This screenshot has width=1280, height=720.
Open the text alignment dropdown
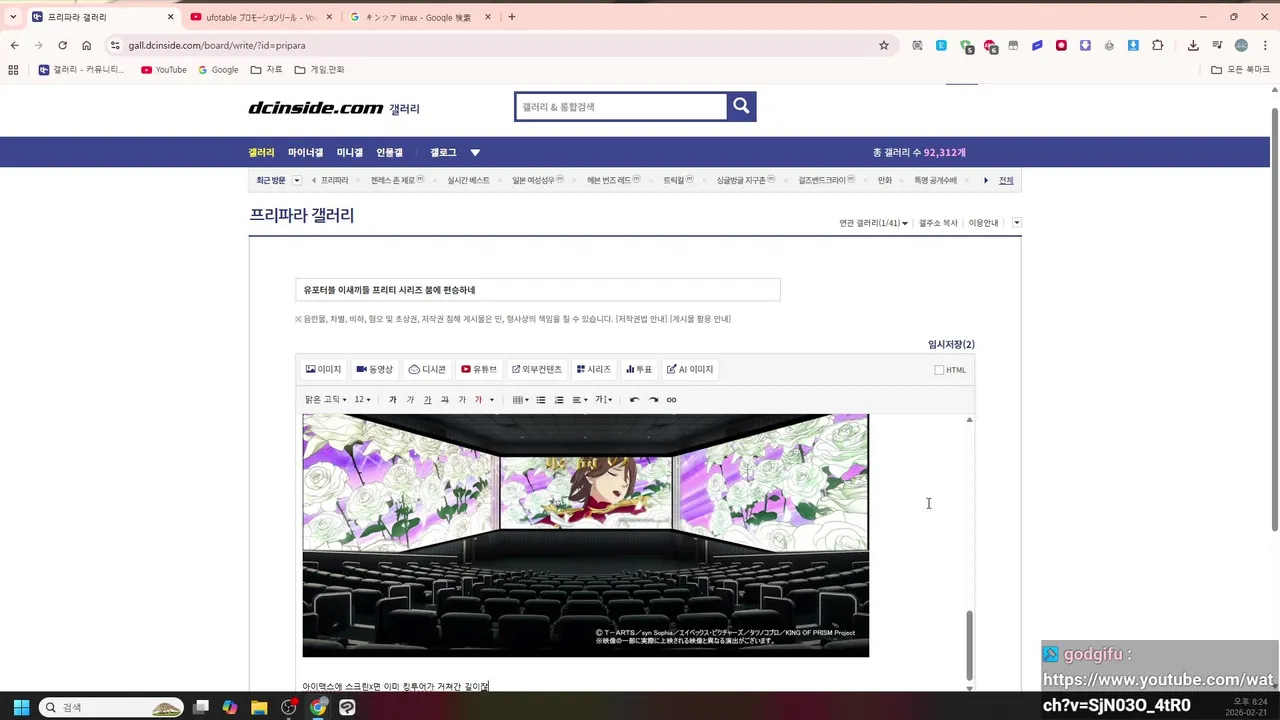(580, 400)
